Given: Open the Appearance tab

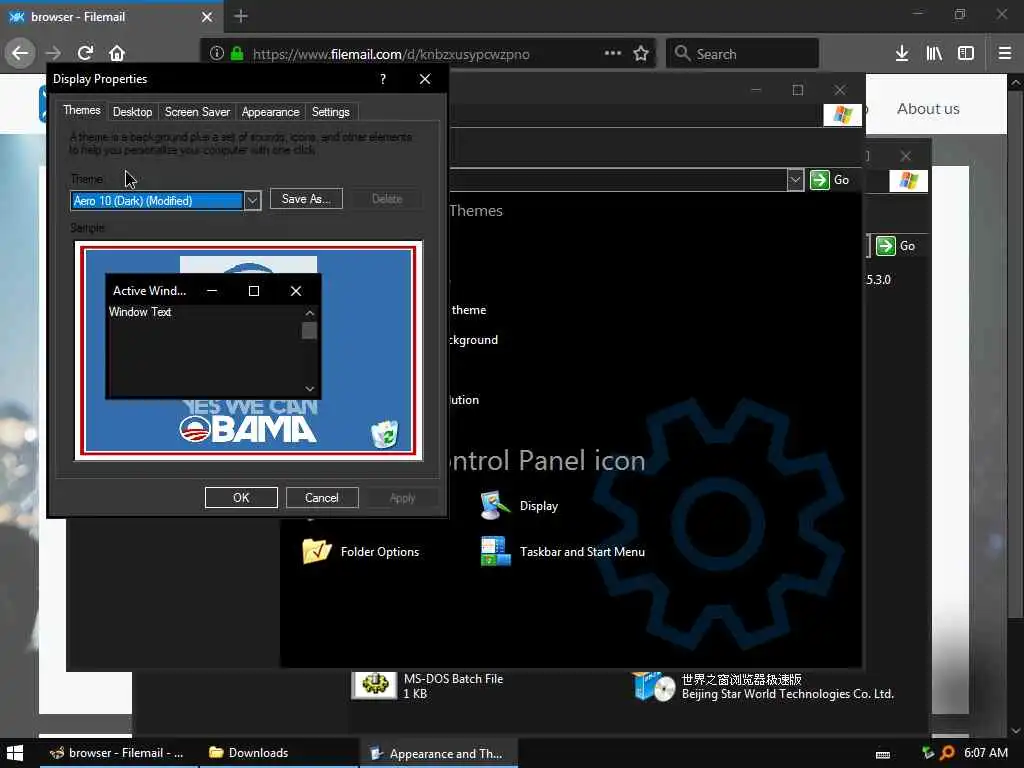Looking at the screenshot, I should (x=270, y=112).
